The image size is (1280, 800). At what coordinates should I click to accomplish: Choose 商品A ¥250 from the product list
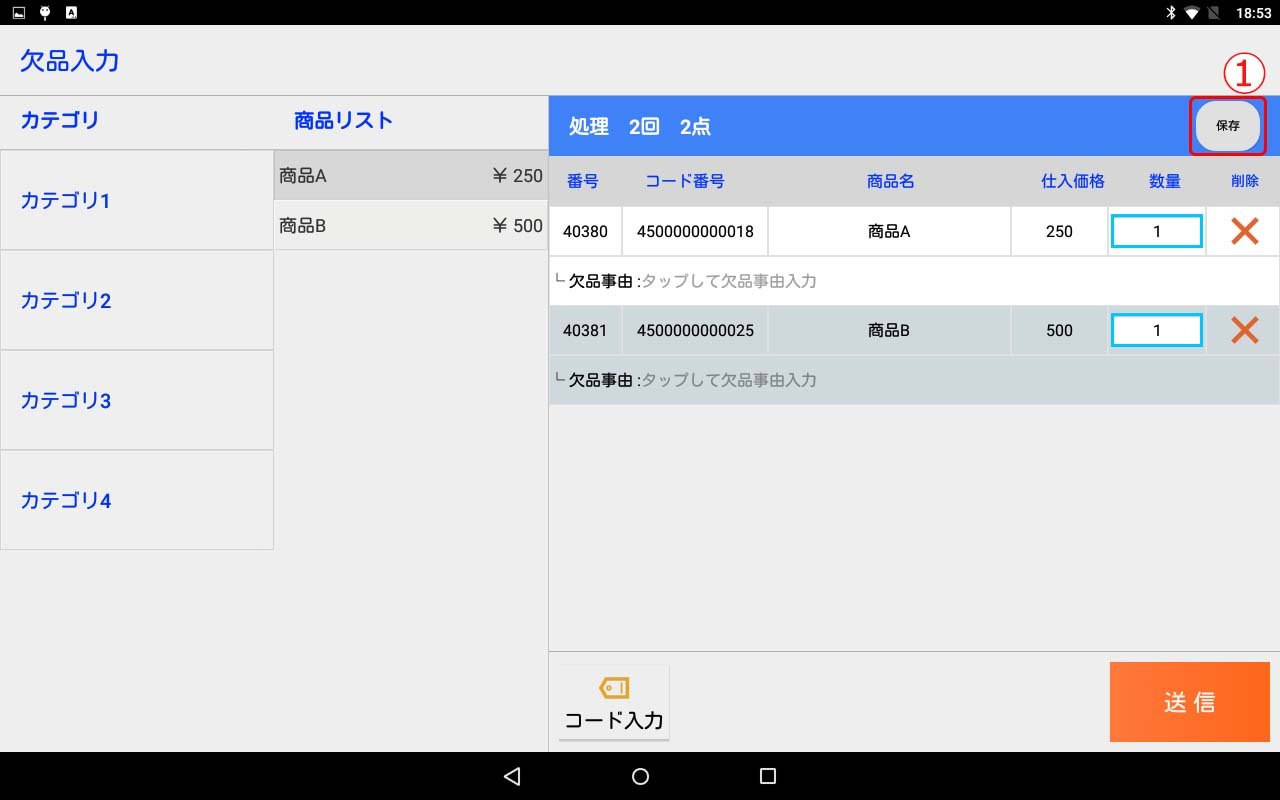pos(411,176)
